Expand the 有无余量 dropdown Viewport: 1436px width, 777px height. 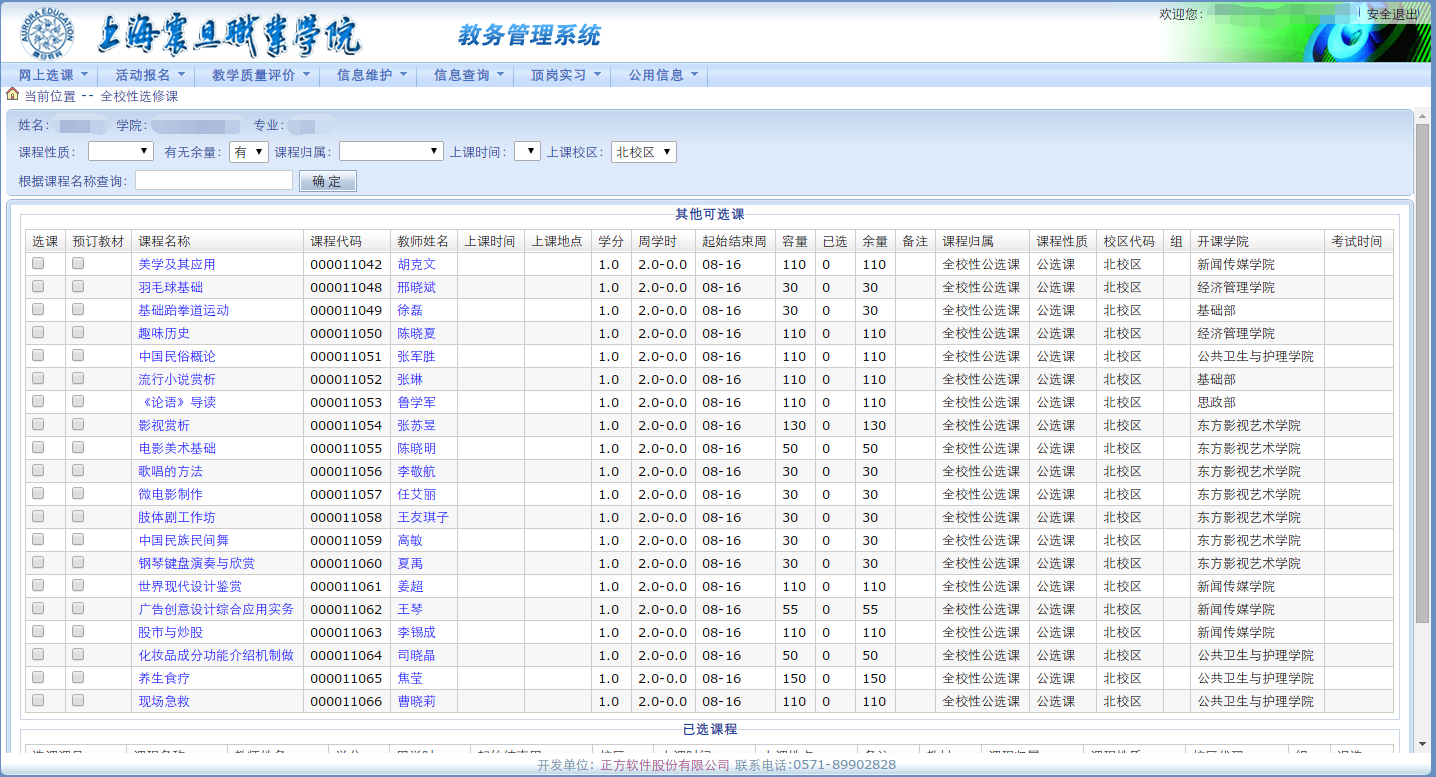click(248, 152)
